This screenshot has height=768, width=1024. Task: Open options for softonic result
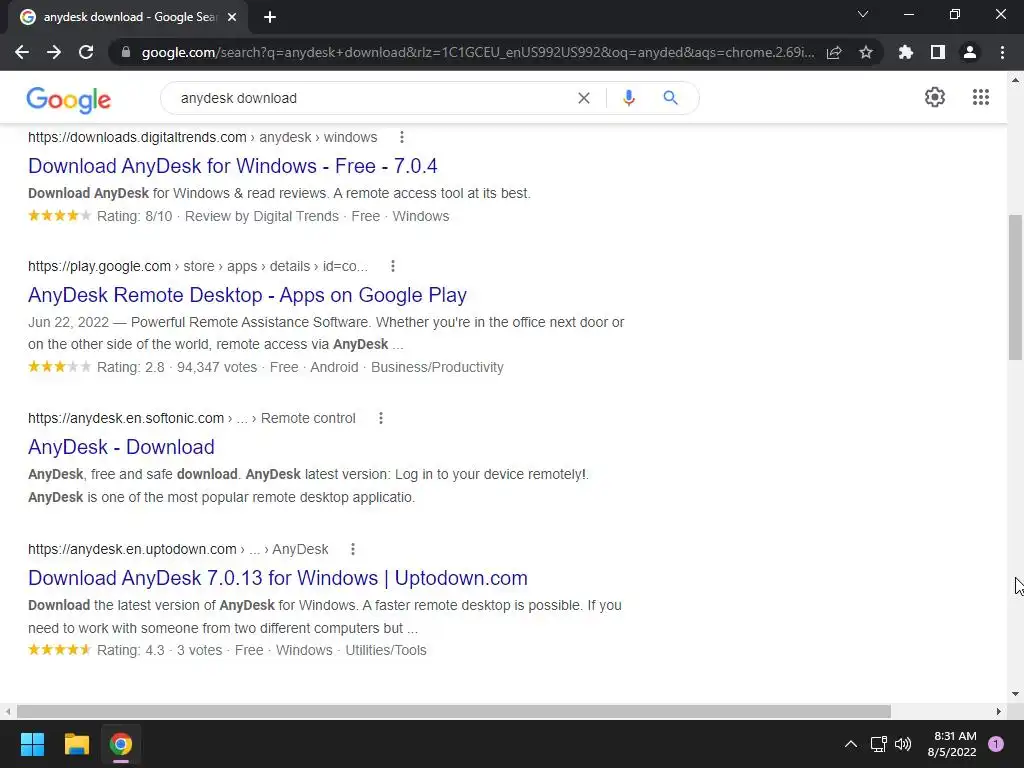click(x=381, y=418)
